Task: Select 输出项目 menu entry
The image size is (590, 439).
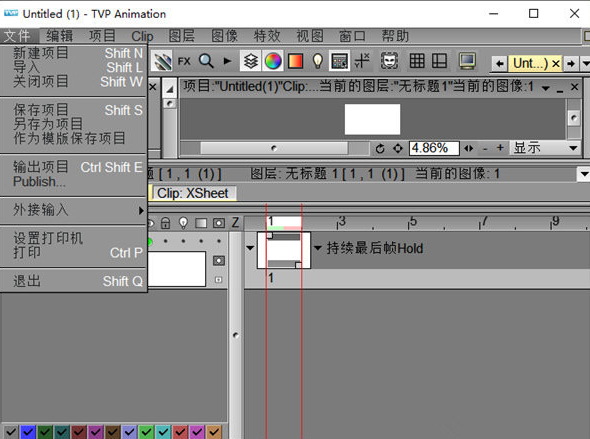Action: point(74,167)
